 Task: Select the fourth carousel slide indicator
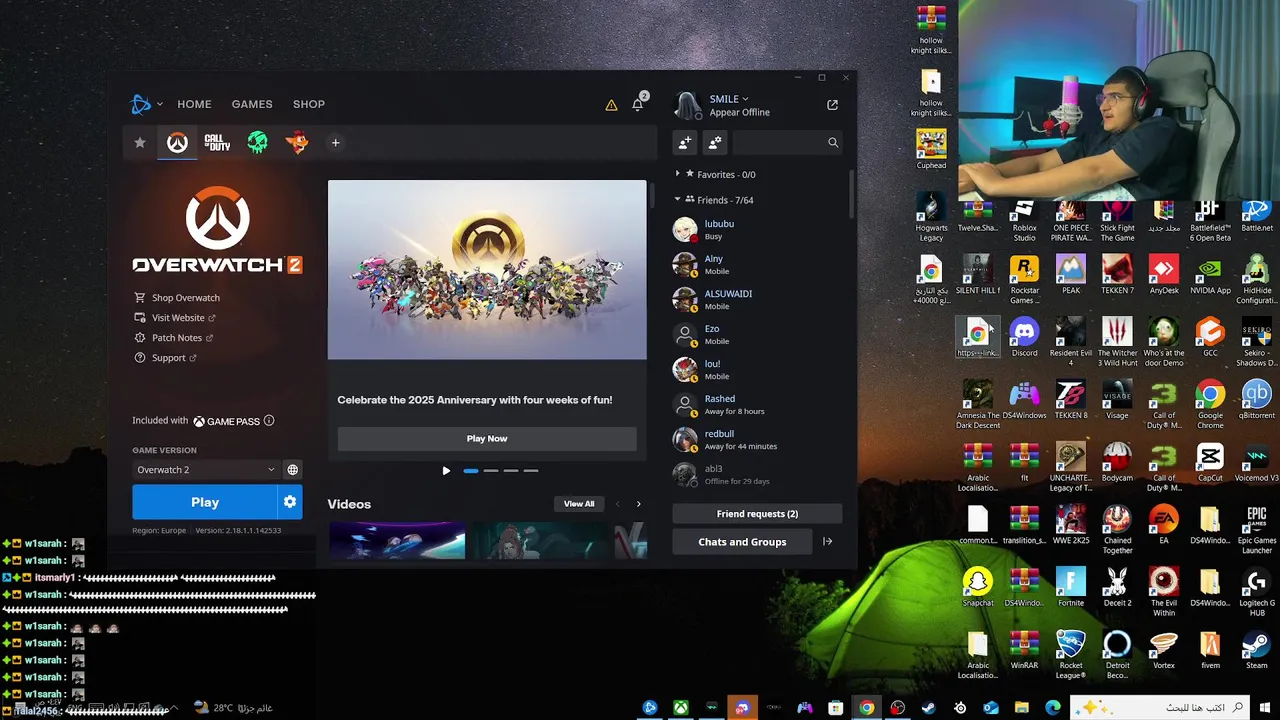click(x=531, y=471)
